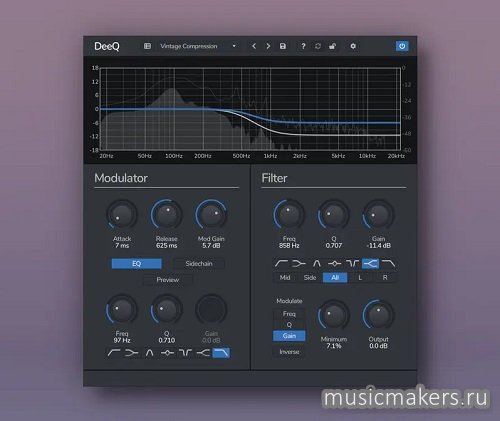The width and height of the screenshot is (500, 421).
Task: Select high-pass shape in Modulator filter row
Action: pyautogui.click(x=114, y=353)
